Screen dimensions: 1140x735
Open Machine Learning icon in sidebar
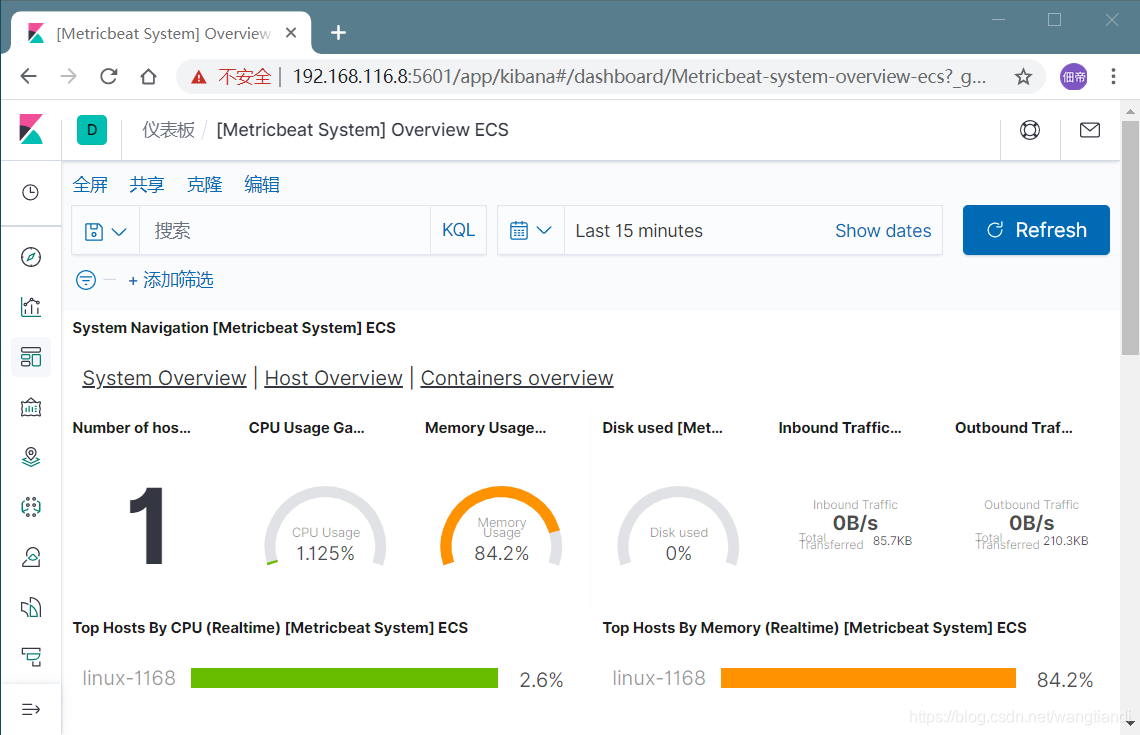31,507
